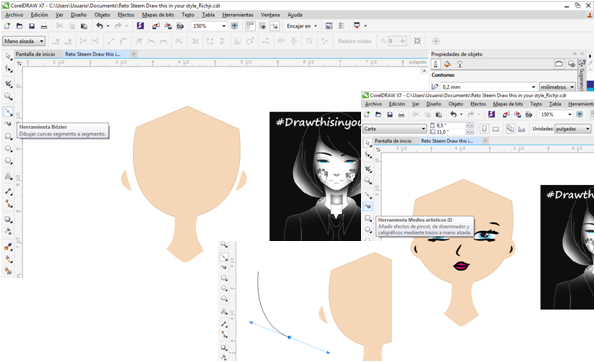Open 0,2 mm outline width dropdown

534,87
